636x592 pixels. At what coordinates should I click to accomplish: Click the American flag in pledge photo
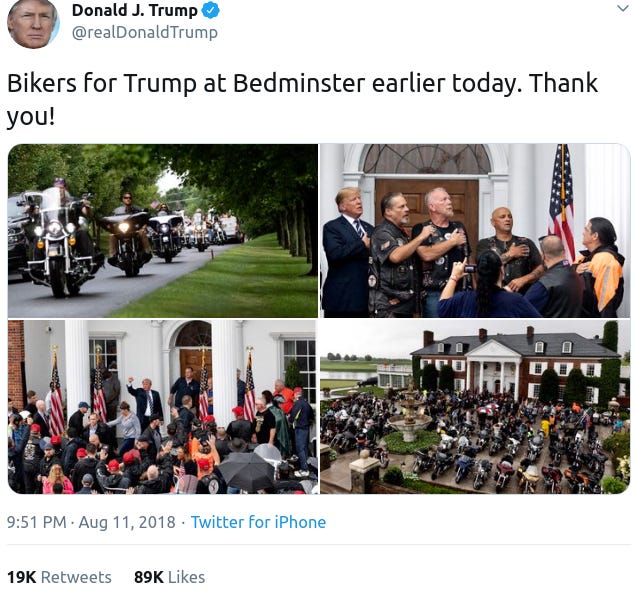[562, 201]
